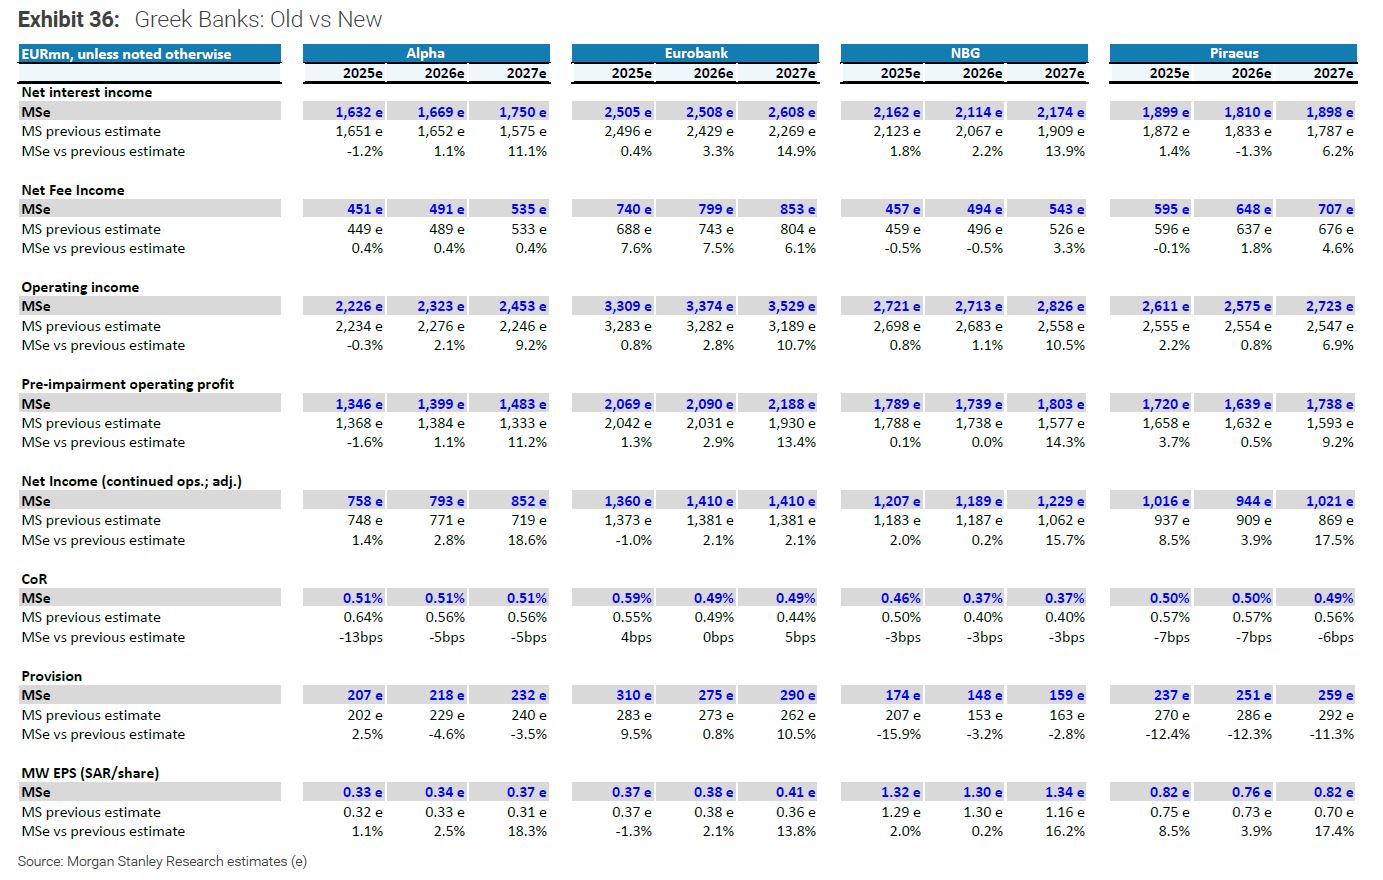1383x880 pixels.
Task: Select the 'Pre-impairment operating profit' section label
Action: 128,384
